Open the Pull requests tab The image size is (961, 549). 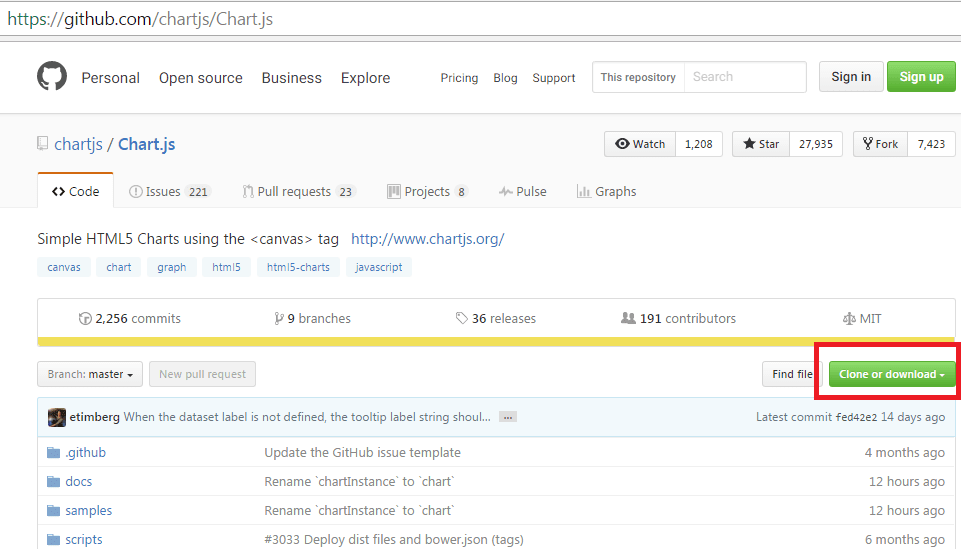click(x=299, y=192)
